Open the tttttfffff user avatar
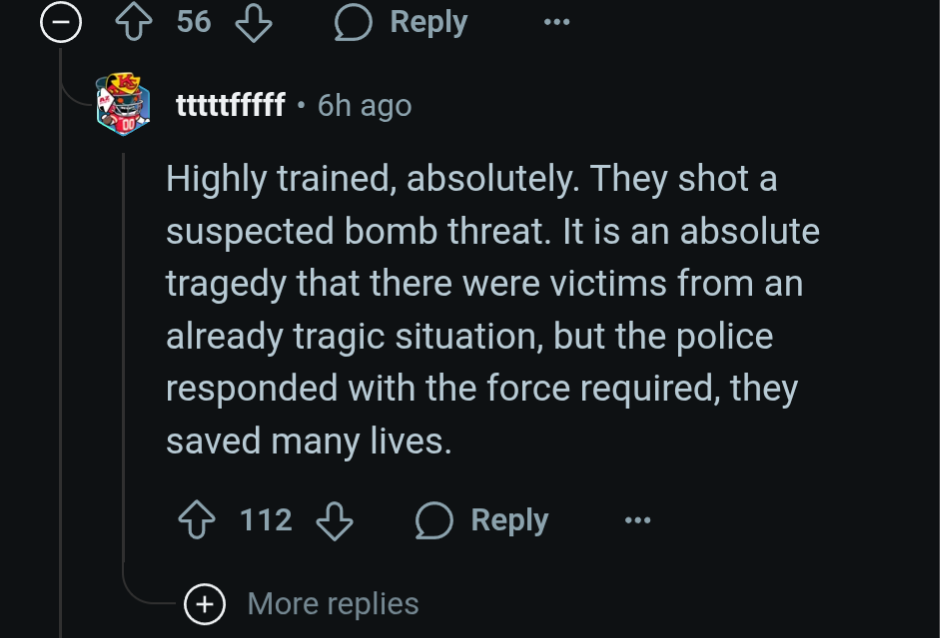This screenshot has width=940, height=638. point(123,104)
